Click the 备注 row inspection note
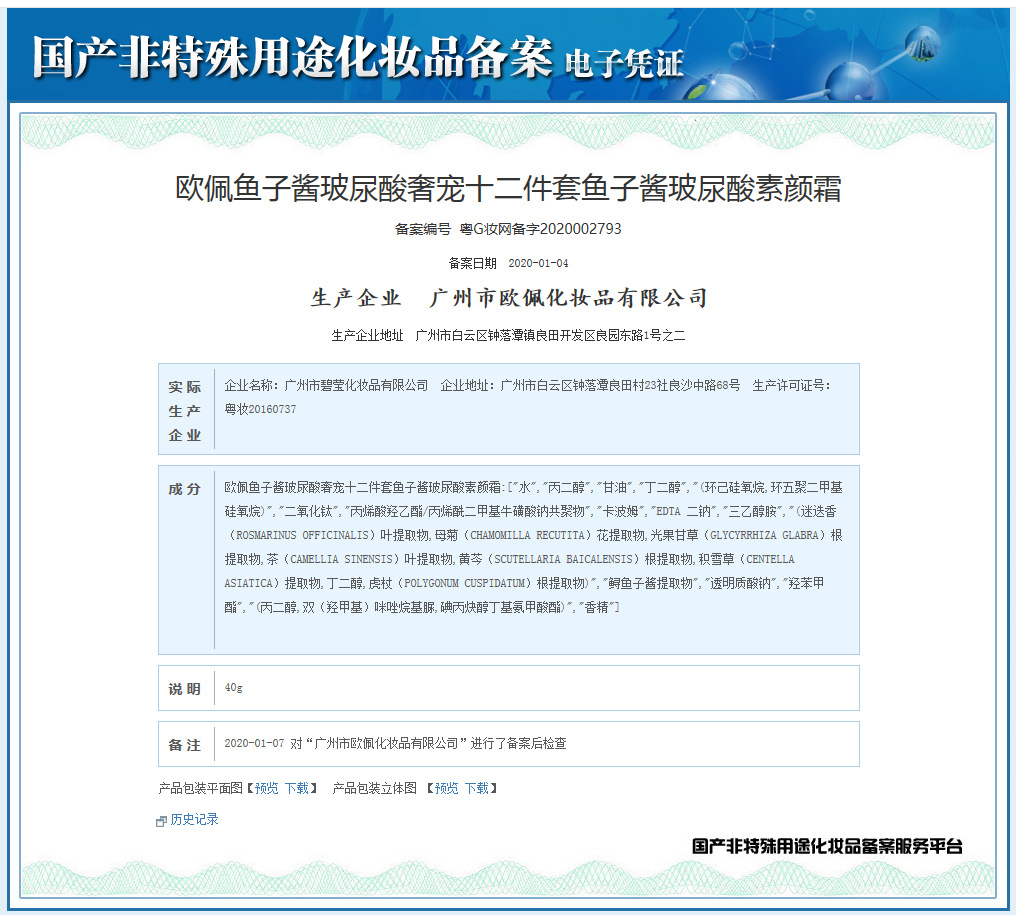 click(396, 744)
